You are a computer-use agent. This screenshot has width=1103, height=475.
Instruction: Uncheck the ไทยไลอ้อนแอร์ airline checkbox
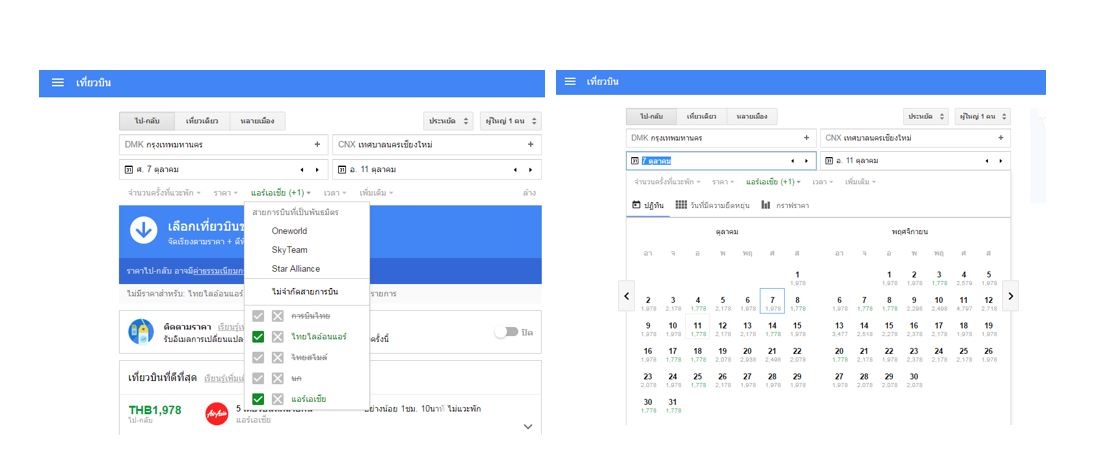coord(258,337)
